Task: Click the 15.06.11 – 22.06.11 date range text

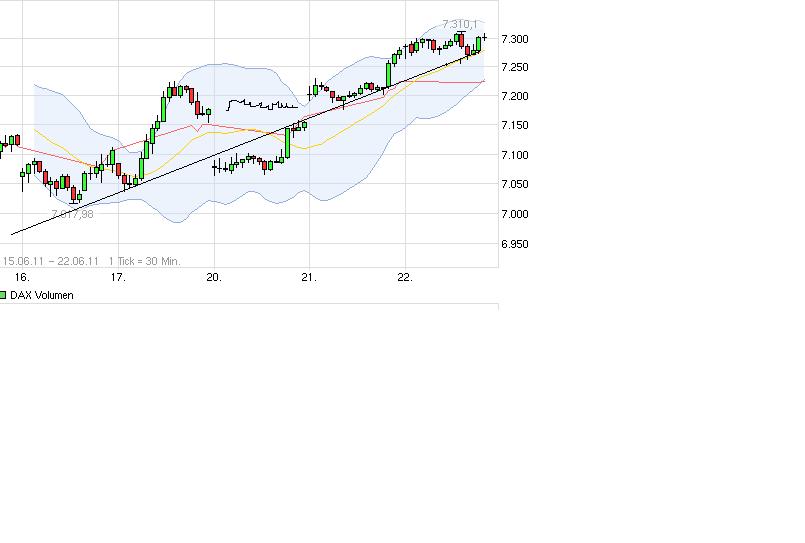Action: [x=50, y=261]
